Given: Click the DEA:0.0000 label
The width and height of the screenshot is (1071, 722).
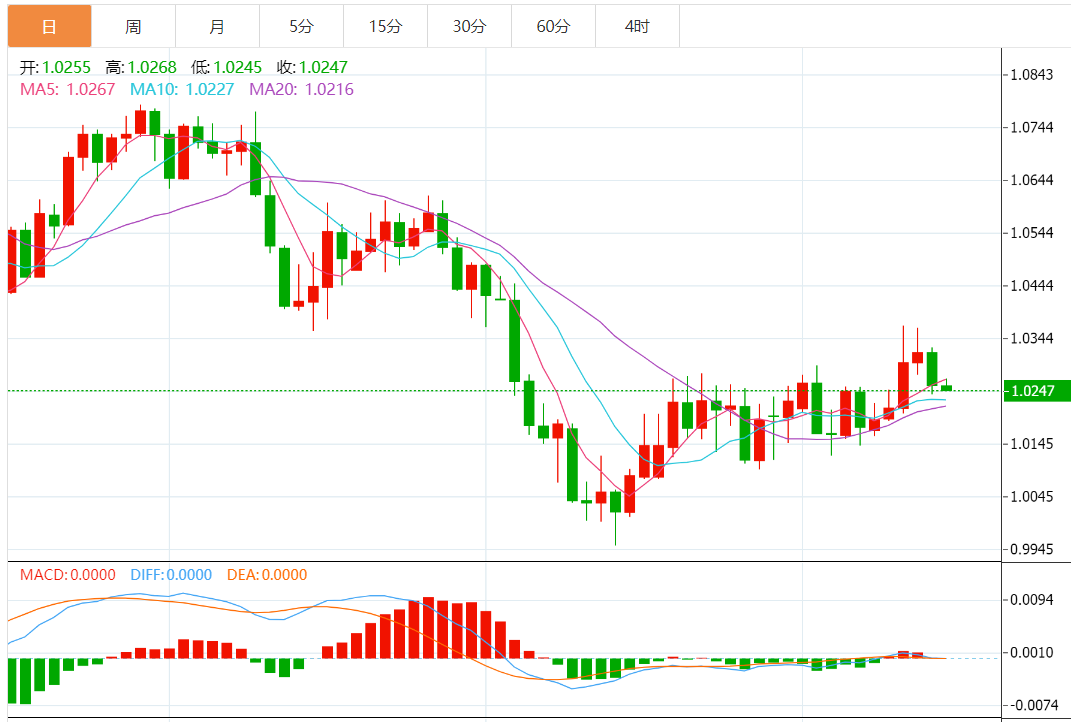Looking at the screenshot, I should pos(267,575).
